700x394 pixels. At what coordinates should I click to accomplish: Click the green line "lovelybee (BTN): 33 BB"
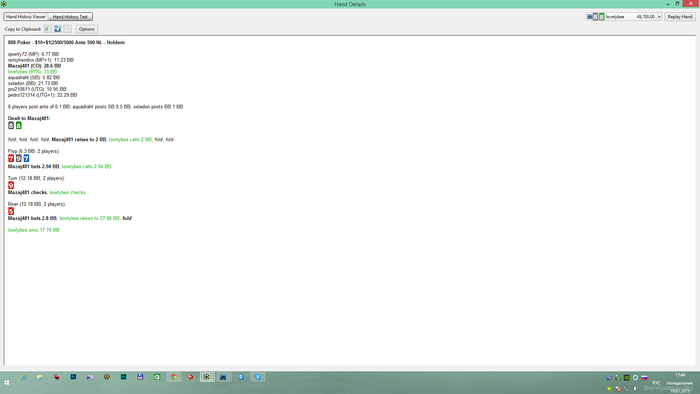click(x=32, y=71)
